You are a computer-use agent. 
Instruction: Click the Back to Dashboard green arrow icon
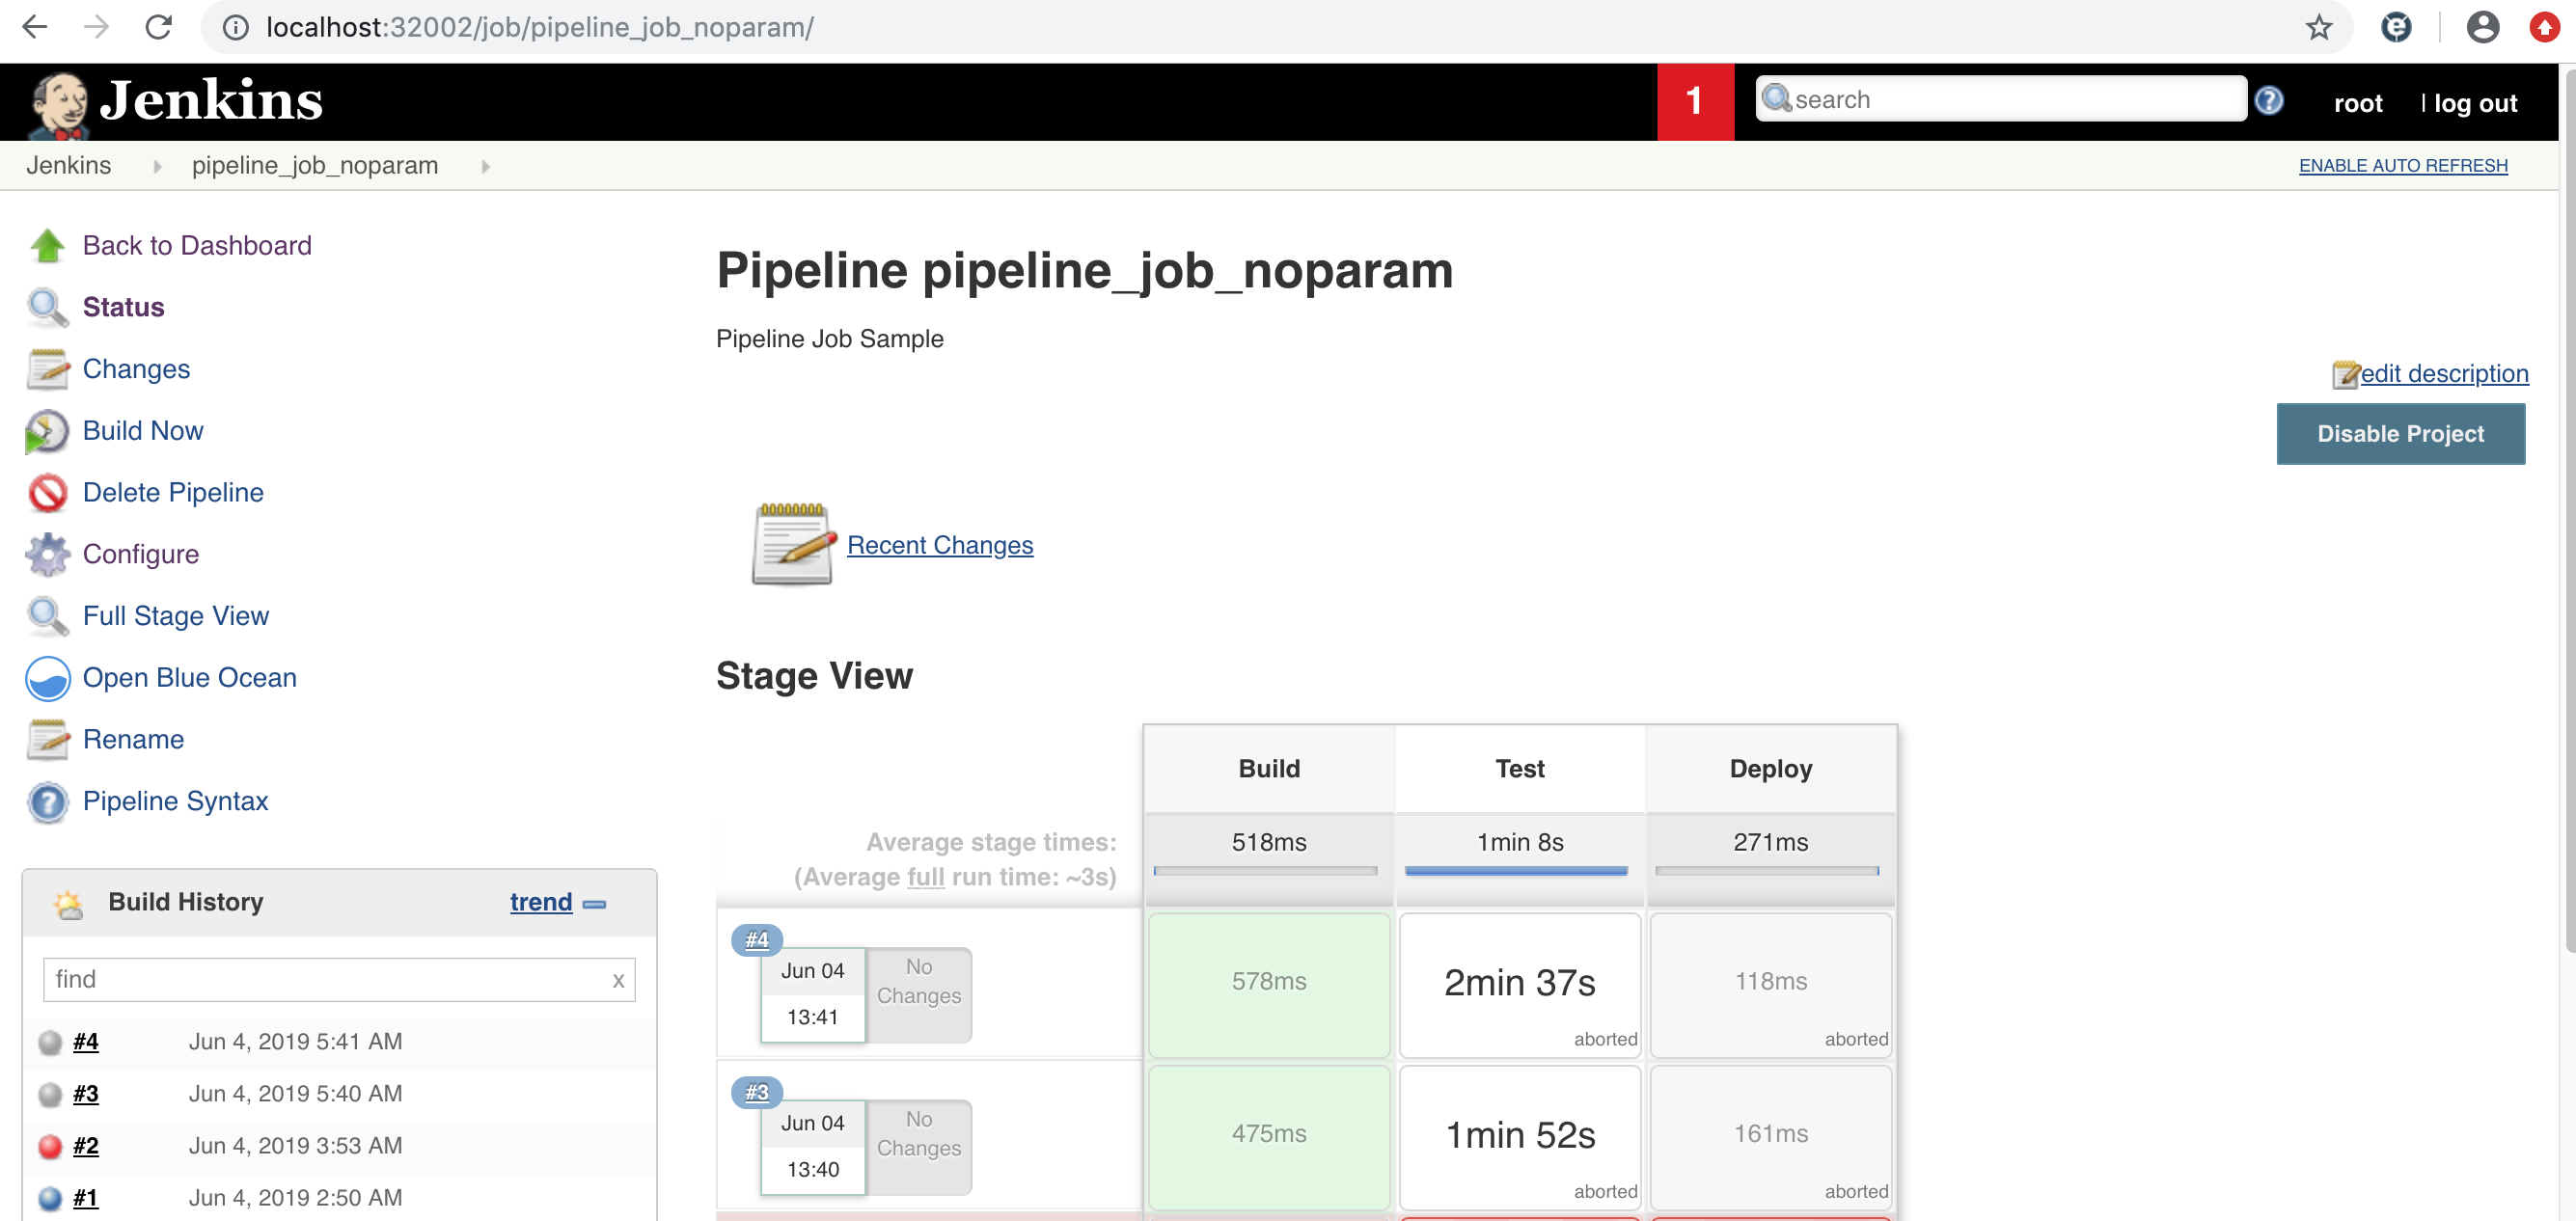(x=46, y=245)
